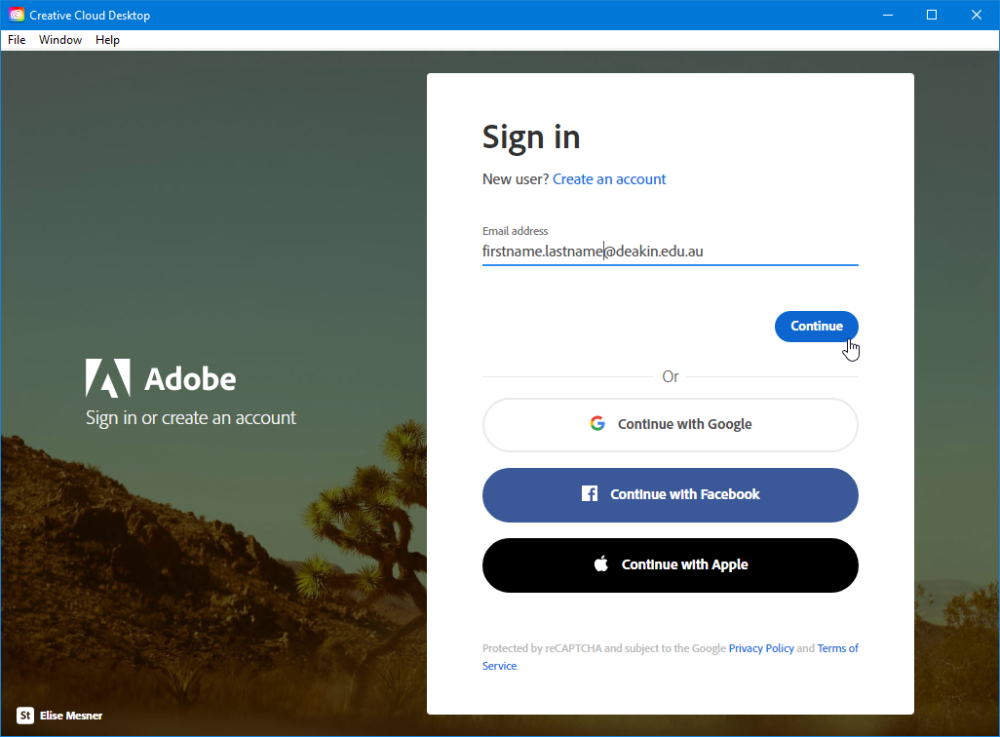This screenshot has height=737, width=1000.
Task: Select Continue with Apple
Action: [x=670, y=565]
